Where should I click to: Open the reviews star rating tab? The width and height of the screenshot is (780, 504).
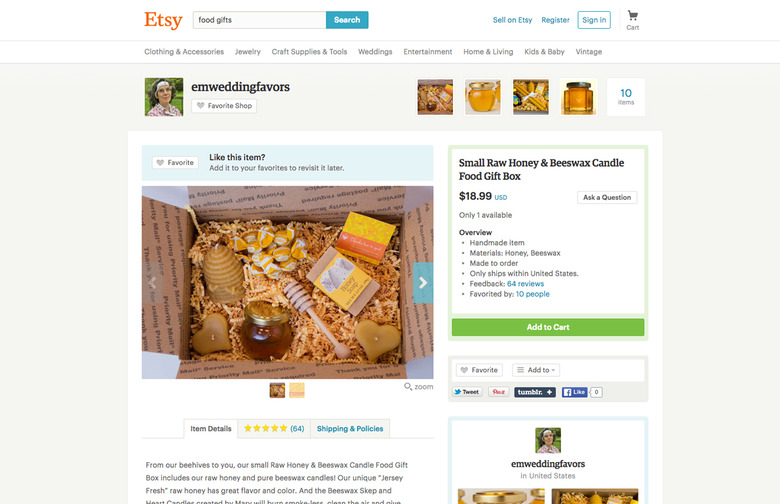coord(274,428)
